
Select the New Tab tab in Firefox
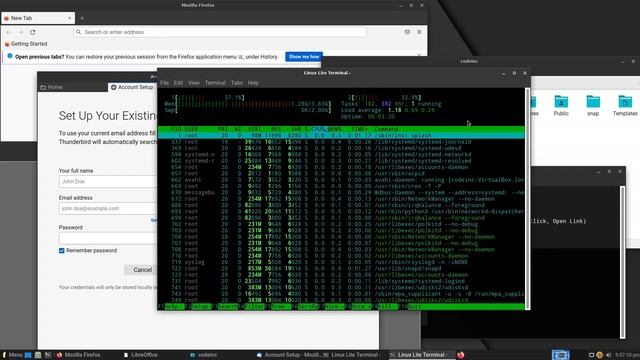pyautogui.click(x=38, y=18)
